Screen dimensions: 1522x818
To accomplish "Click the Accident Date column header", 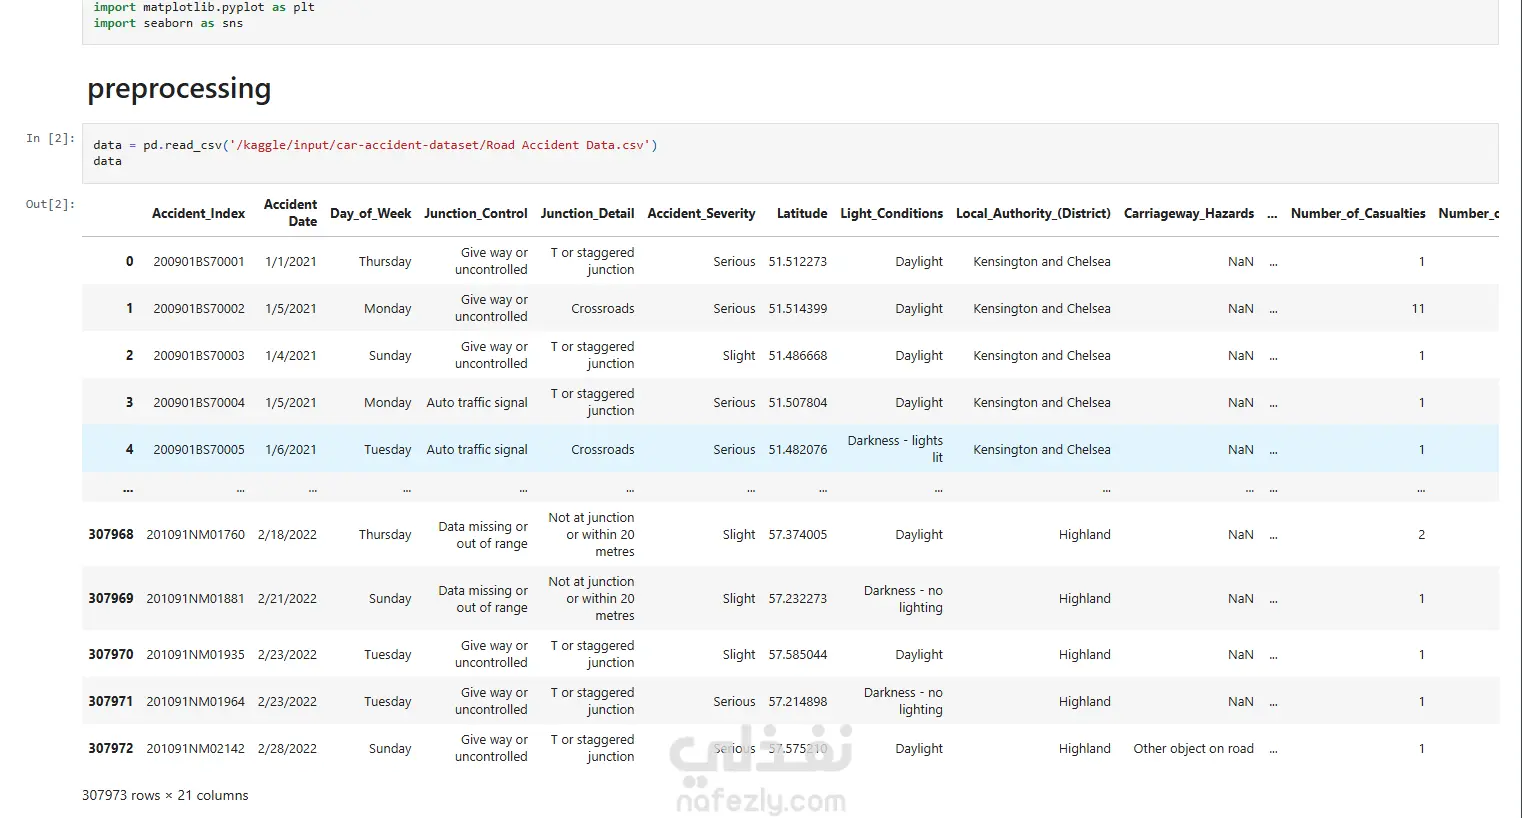I will click(x=290, y=213).
